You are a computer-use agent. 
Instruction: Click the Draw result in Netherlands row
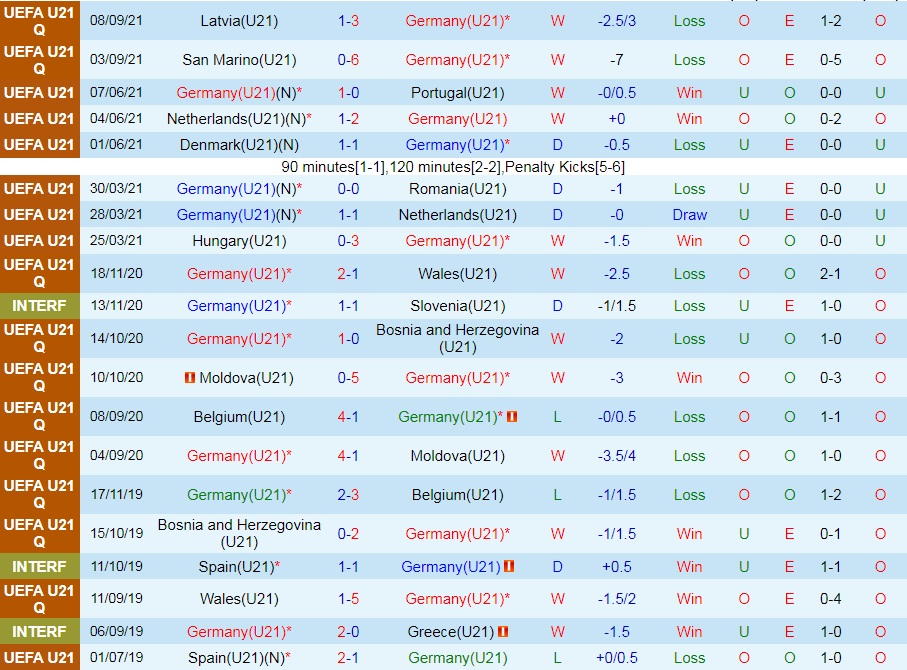click(689, 215)
